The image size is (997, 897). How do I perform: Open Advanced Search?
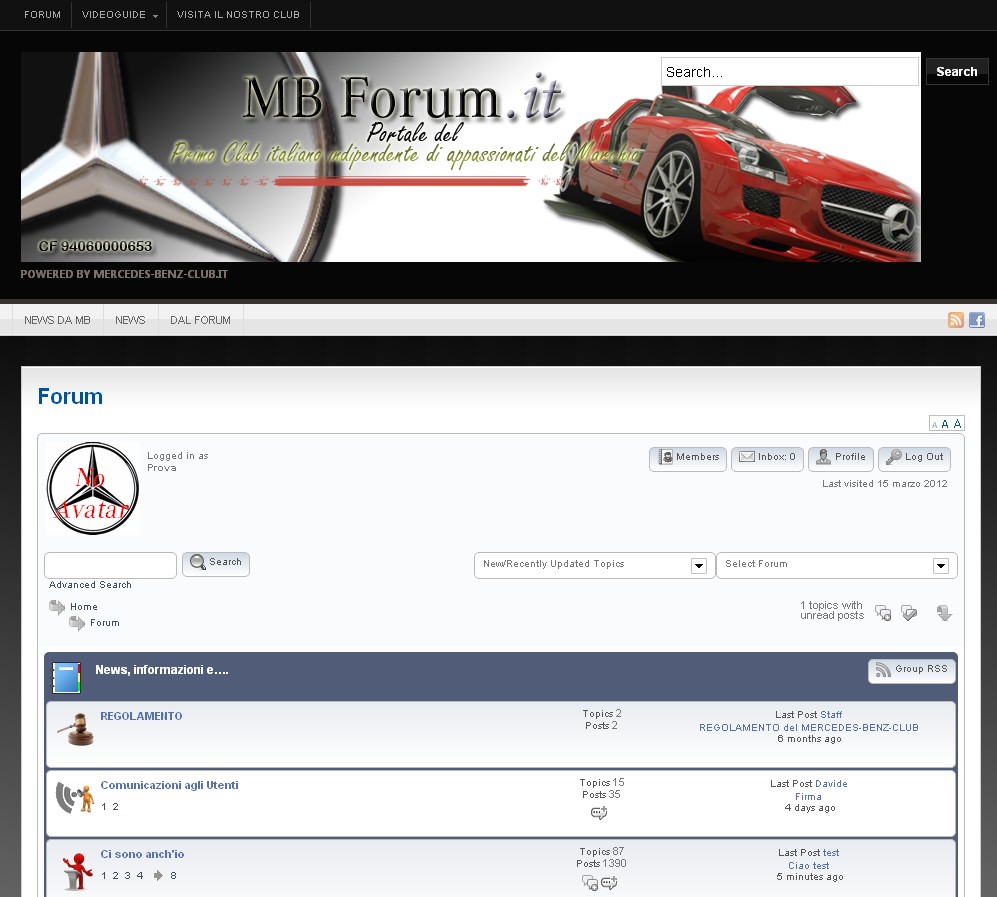click(90, 585)
